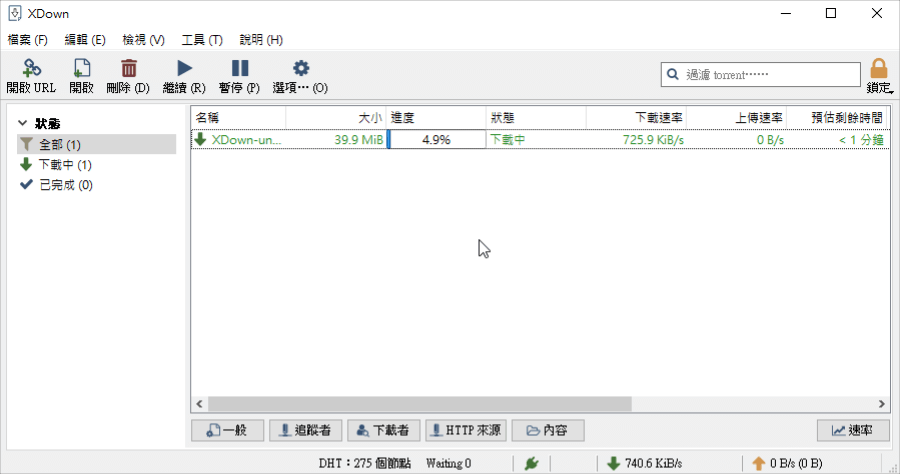The image size is (900, 474).
Task: Sort by the 進度 column header
Action: [x=436, y=118]
